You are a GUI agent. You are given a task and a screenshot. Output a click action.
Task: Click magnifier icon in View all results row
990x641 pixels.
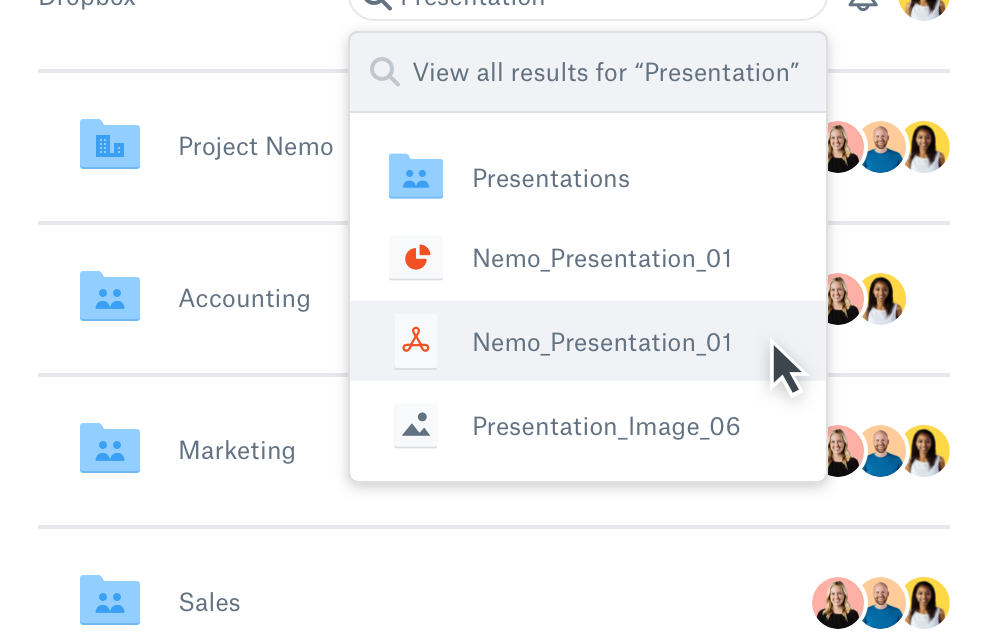click(385, 72)
